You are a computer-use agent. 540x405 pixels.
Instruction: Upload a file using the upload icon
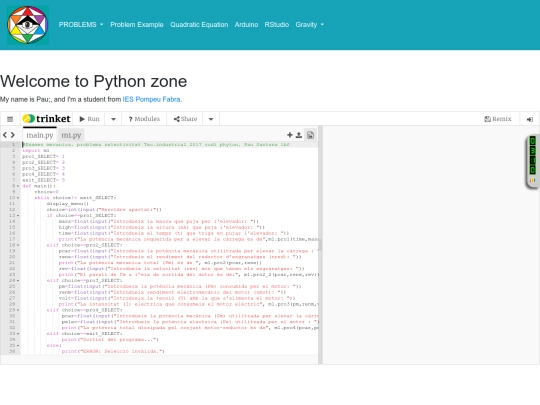299,135
